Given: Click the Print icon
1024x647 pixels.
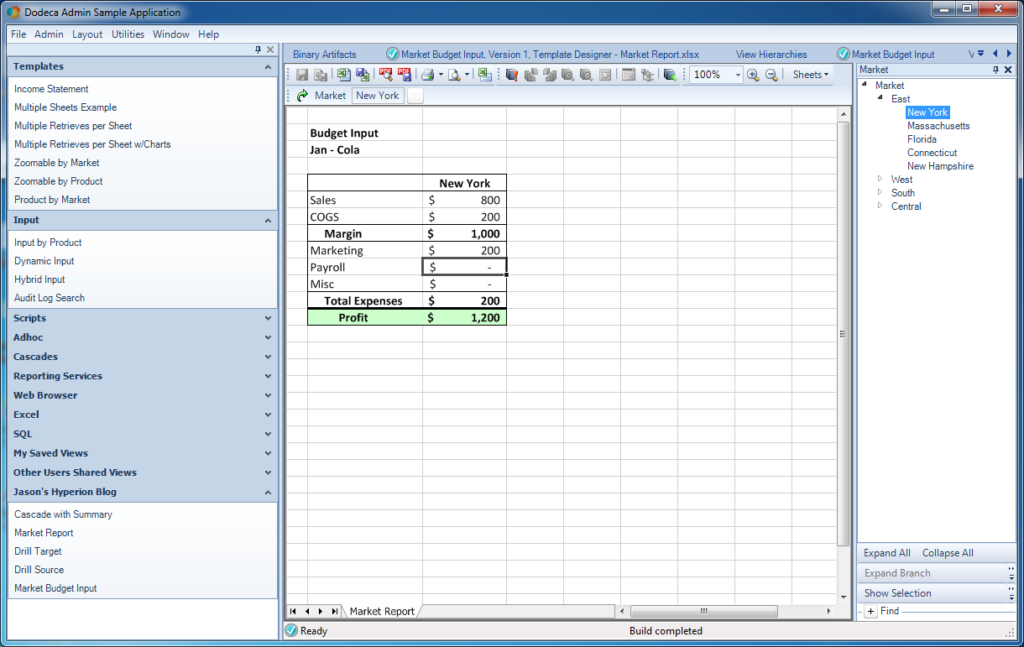Looking at the screenshot, I should (x=427, y=74).
